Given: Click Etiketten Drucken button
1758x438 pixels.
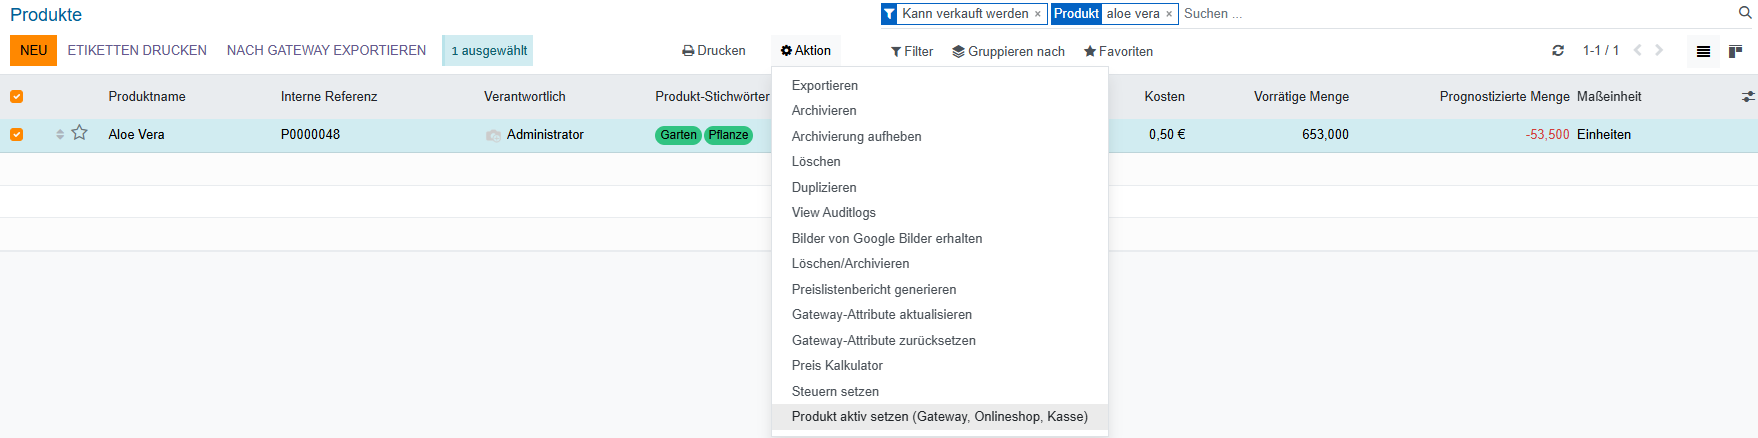Looking at the screenshot, I should [x=137, y=51].
